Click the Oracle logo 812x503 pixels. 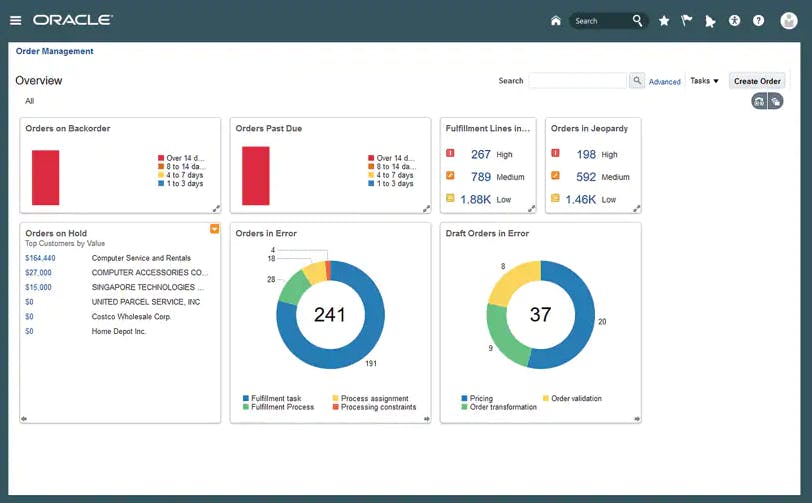click(x=73, y=20)
